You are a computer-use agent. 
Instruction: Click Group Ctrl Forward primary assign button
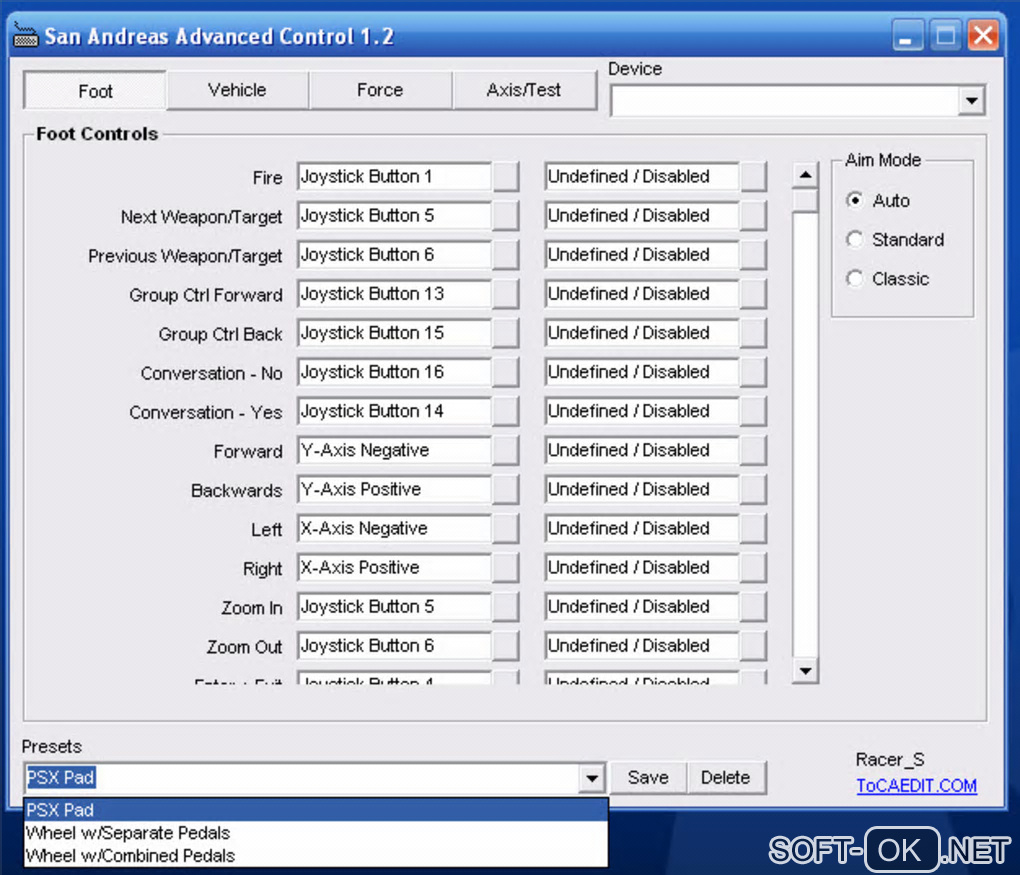coord(505,293)
